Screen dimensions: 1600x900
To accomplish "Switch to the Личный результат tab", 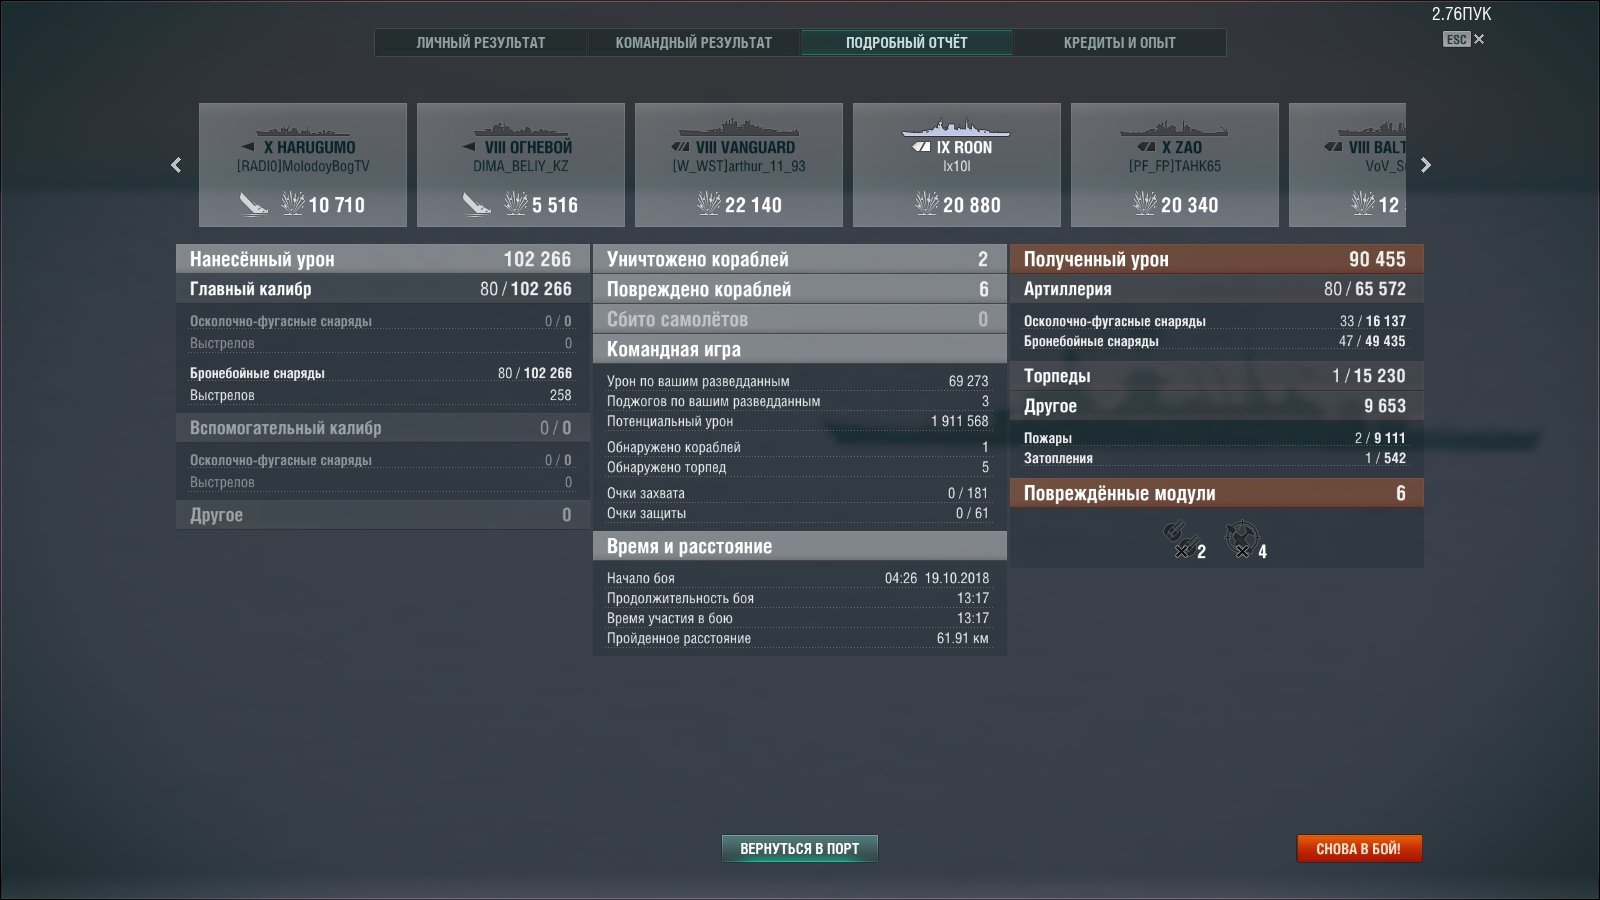I will (x=481, y=42).
